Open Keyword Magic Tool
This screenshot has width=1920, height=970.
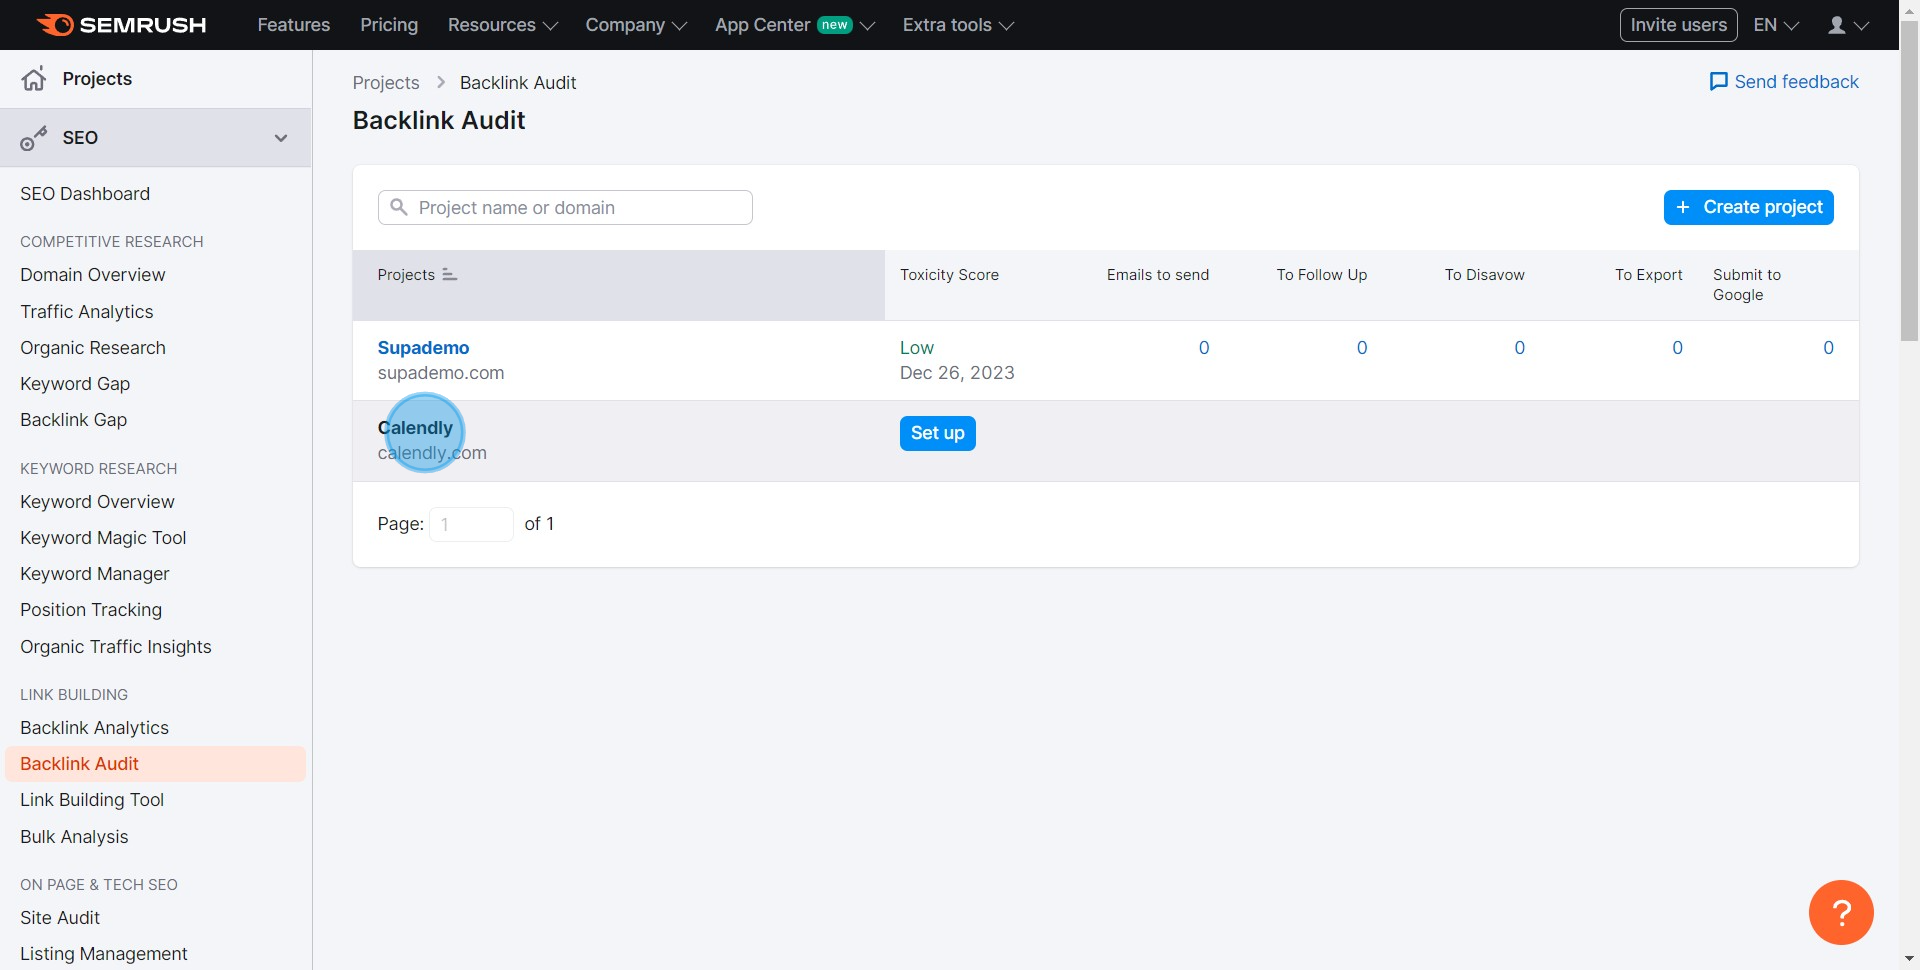[x=103, y=538]
